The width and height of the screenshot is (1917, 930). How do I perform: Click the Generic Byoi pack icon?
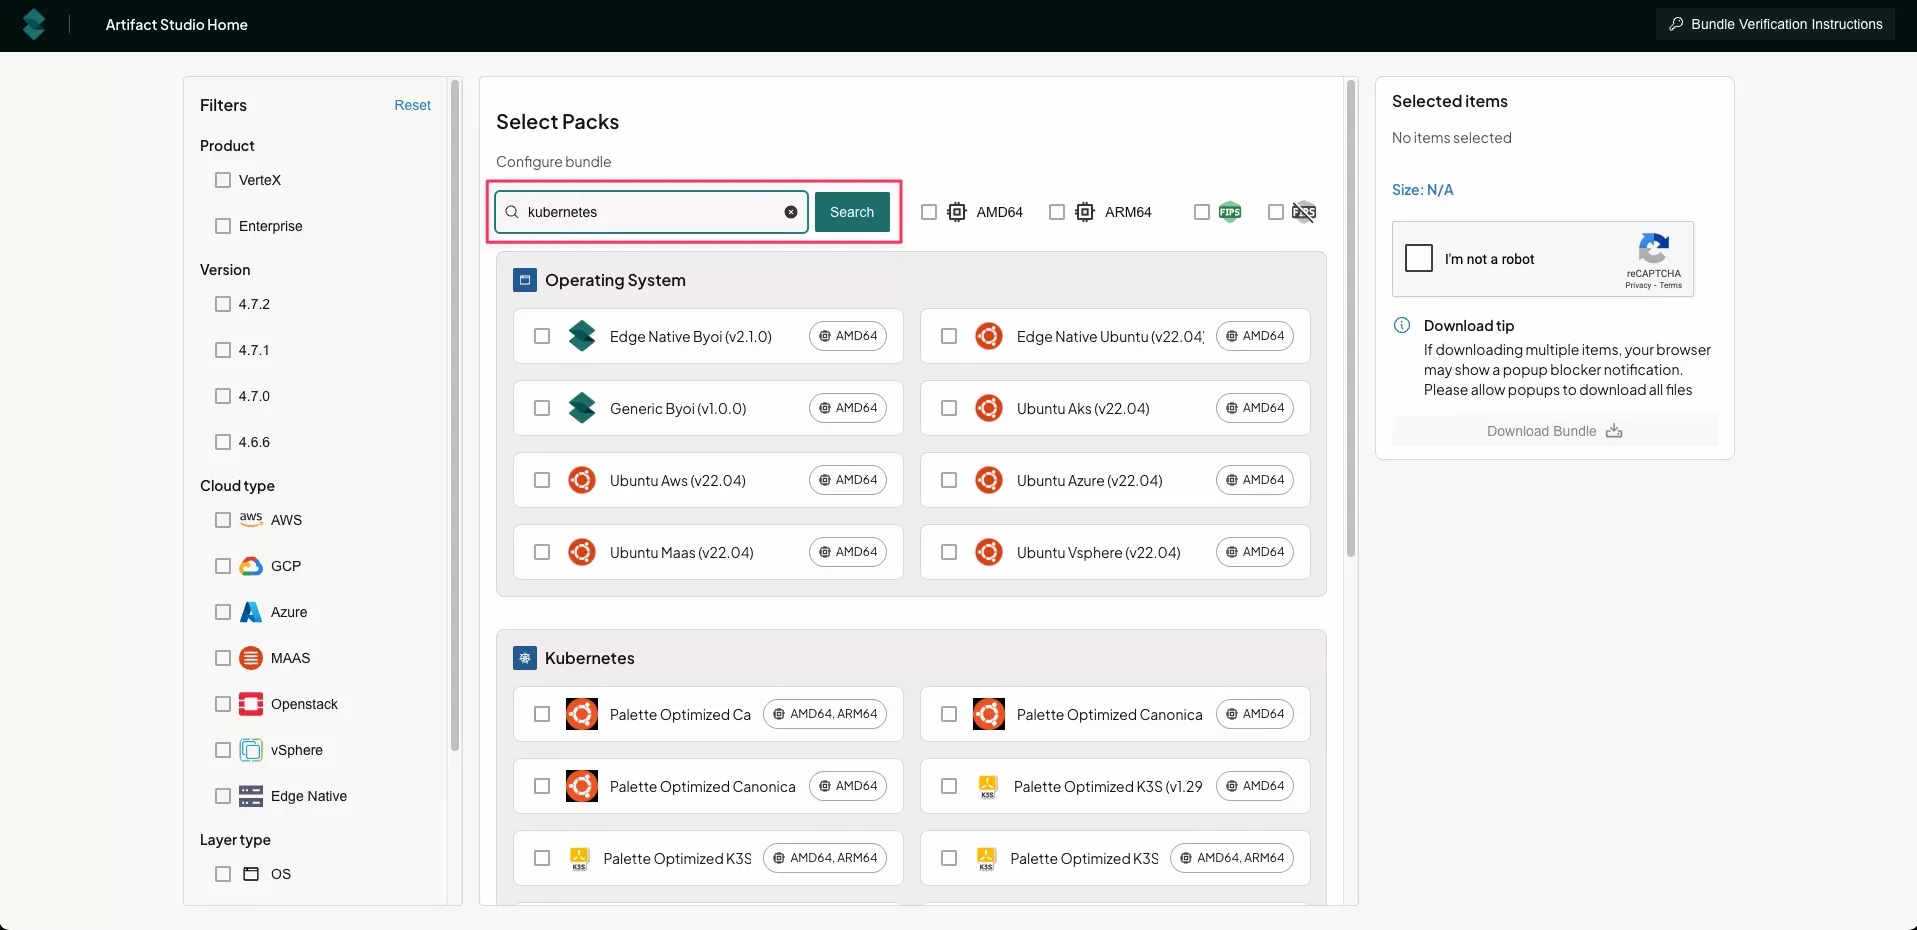[x=582, y=408]
